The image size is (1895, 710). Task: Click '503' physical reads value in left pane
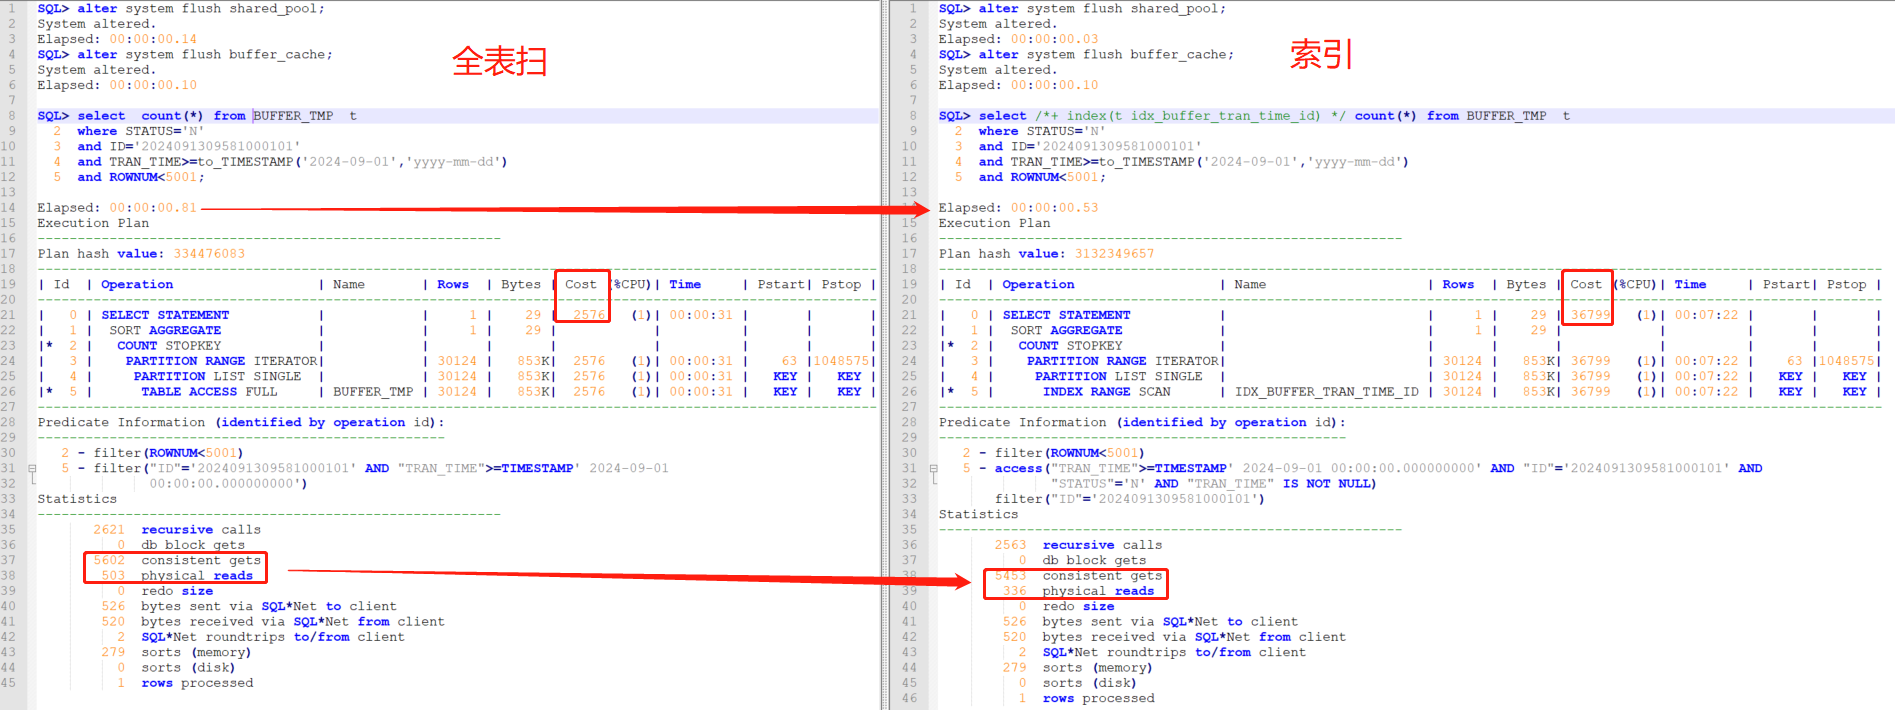(113, 576)
